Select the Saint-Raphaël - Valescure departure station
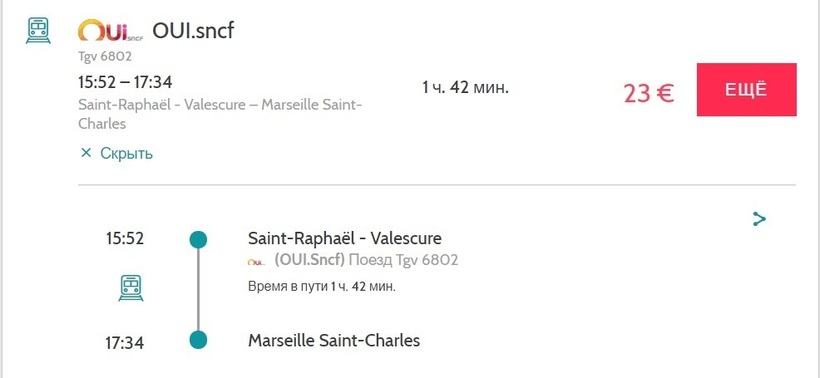This screenshot has height=378, width=820. click(x=345, y=238)
